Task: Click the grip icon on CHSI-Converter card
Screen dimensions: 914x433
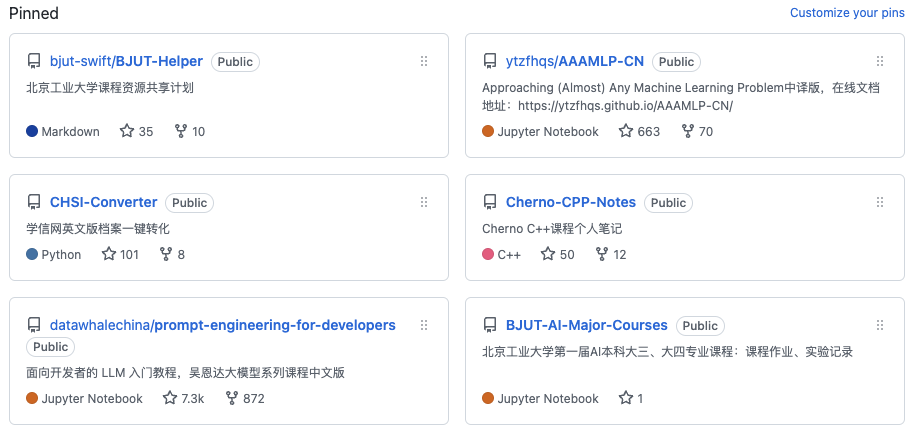Action: pyautogui.click(x=424, y=202)
